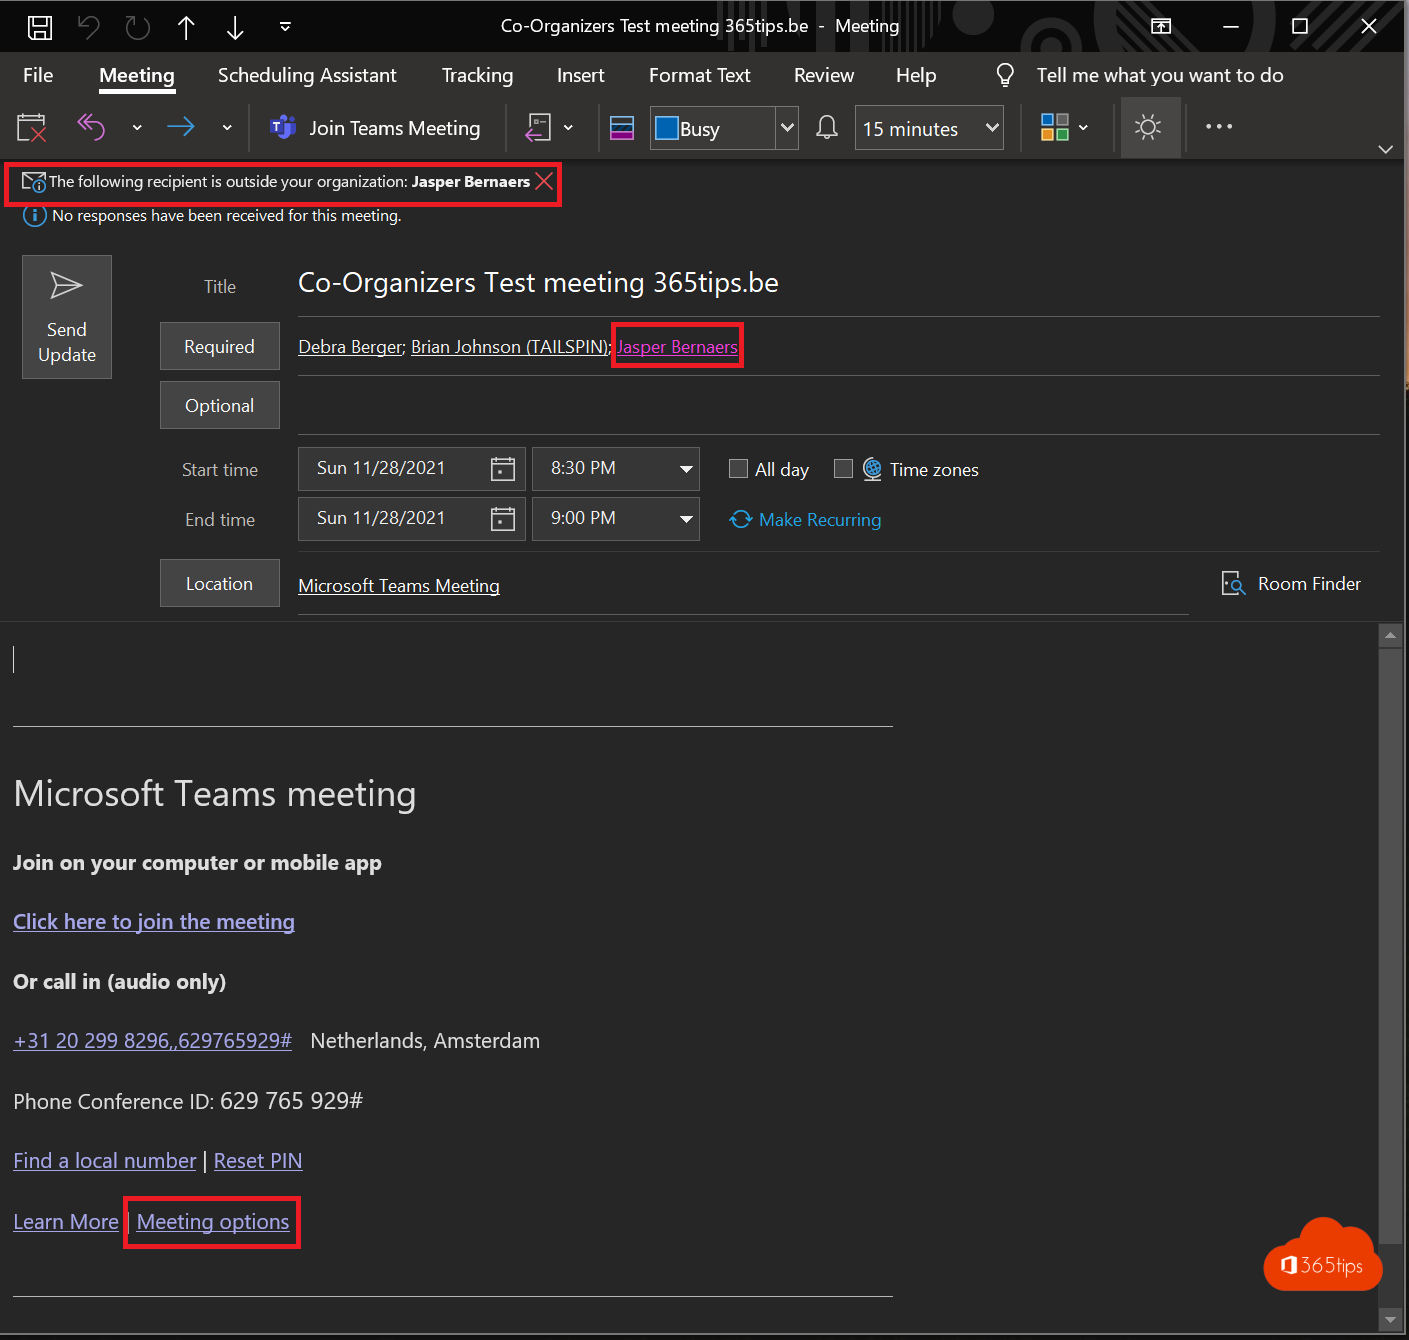Change the 15 minutes reminder dropdown
The height and width of the screenshot is (1340, 1409).
(989, 127)
